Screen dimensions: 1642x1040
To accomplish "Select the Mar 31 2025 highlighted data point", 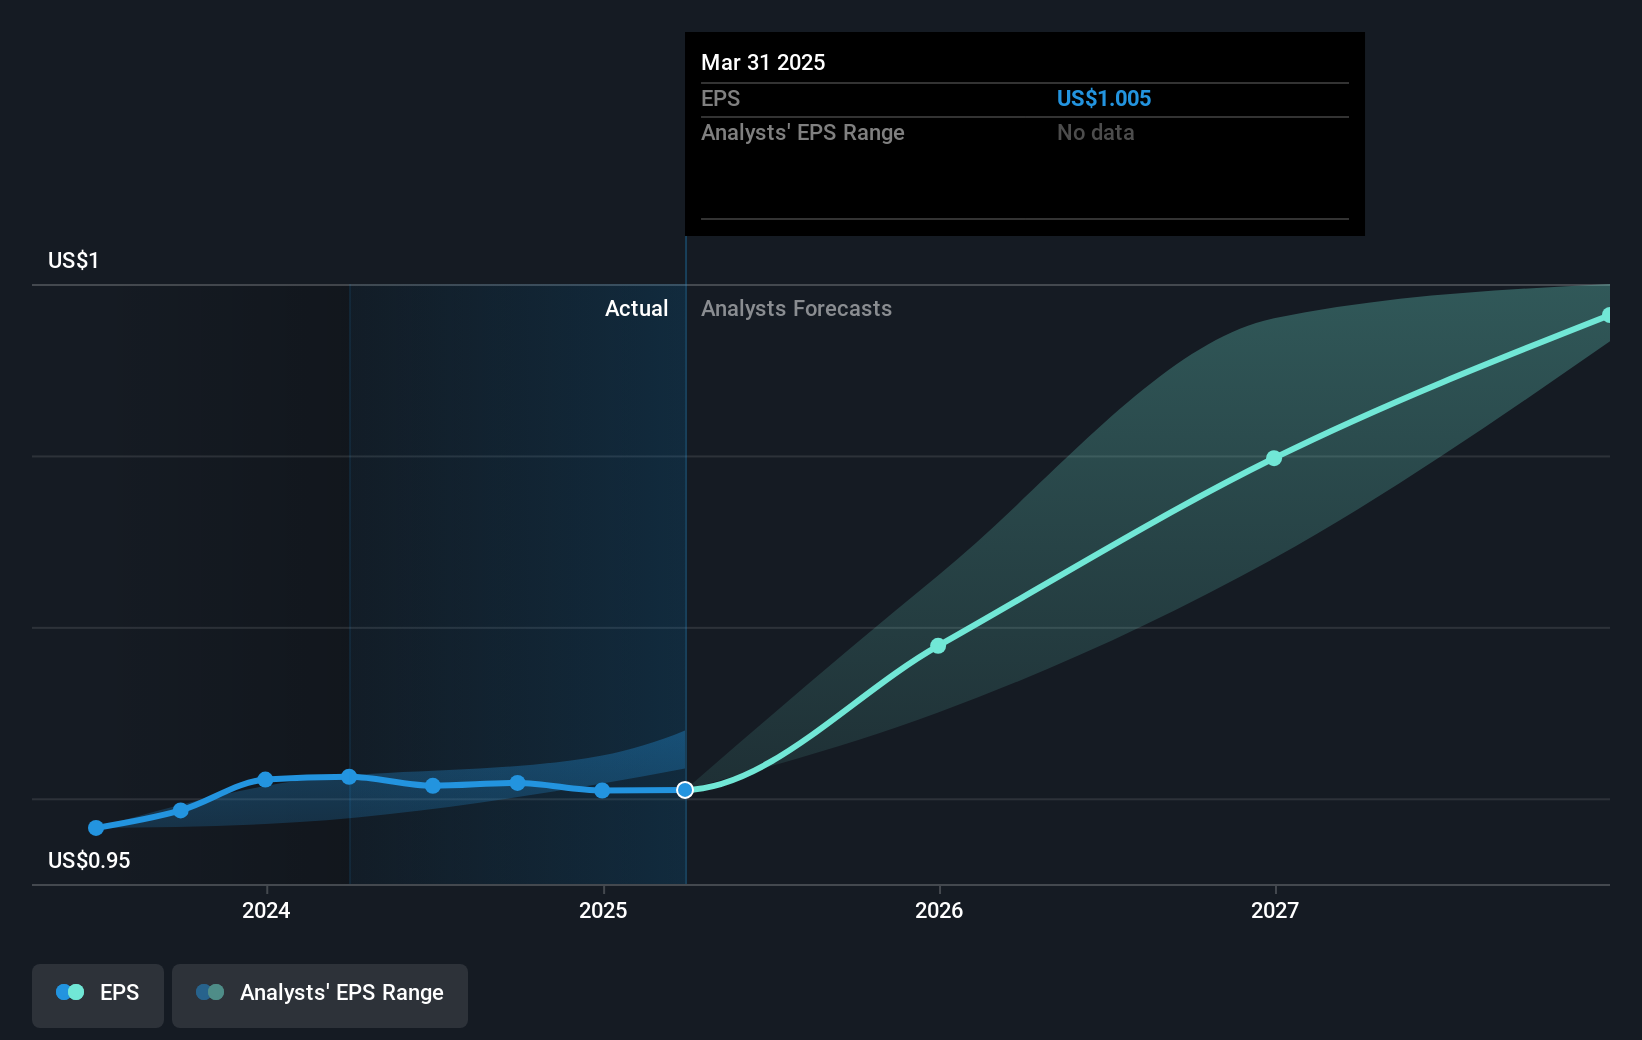I will (x=685, y=790).
